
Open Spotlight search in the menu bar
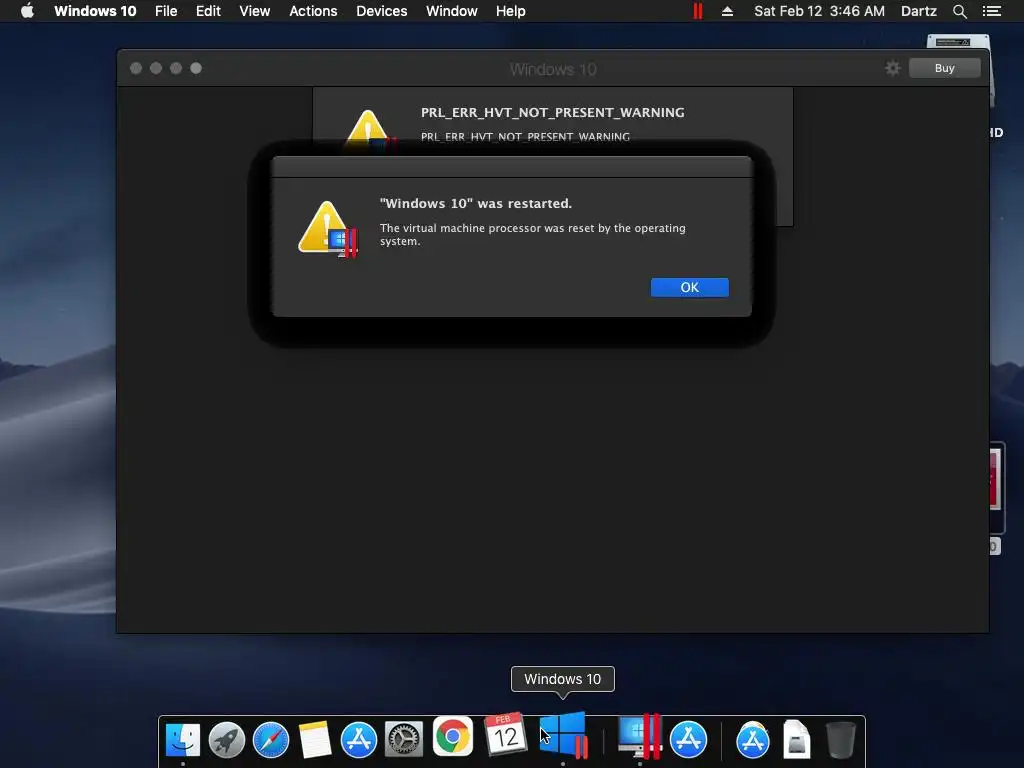click(x=959, y=11)
